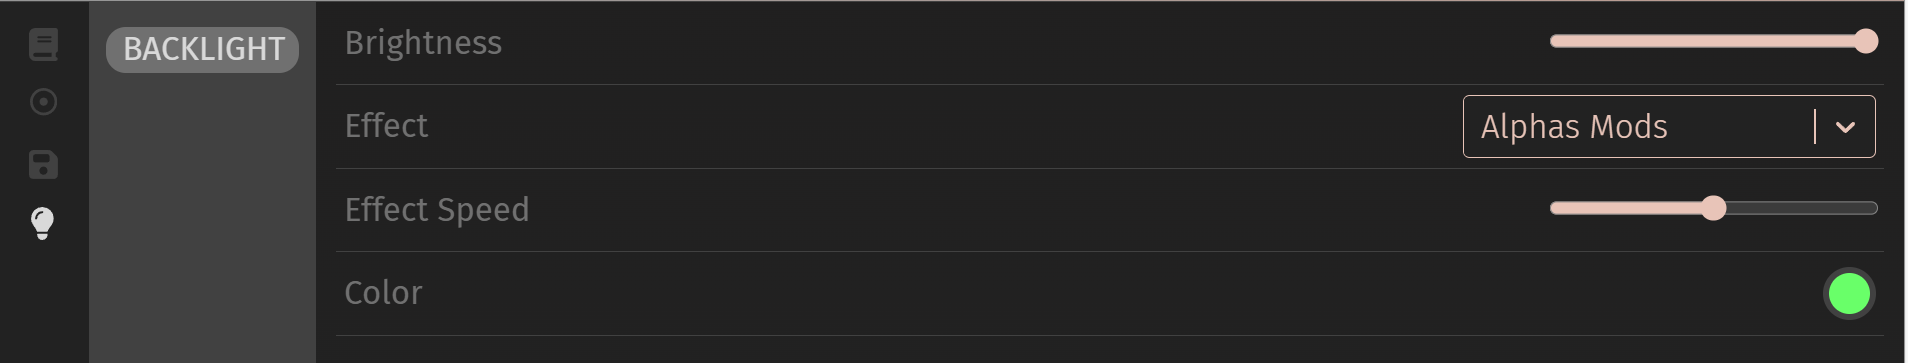This screenshot has width=1908, height=363.
Task: Click the Brightness slider handle
Action: point(1866,41)
